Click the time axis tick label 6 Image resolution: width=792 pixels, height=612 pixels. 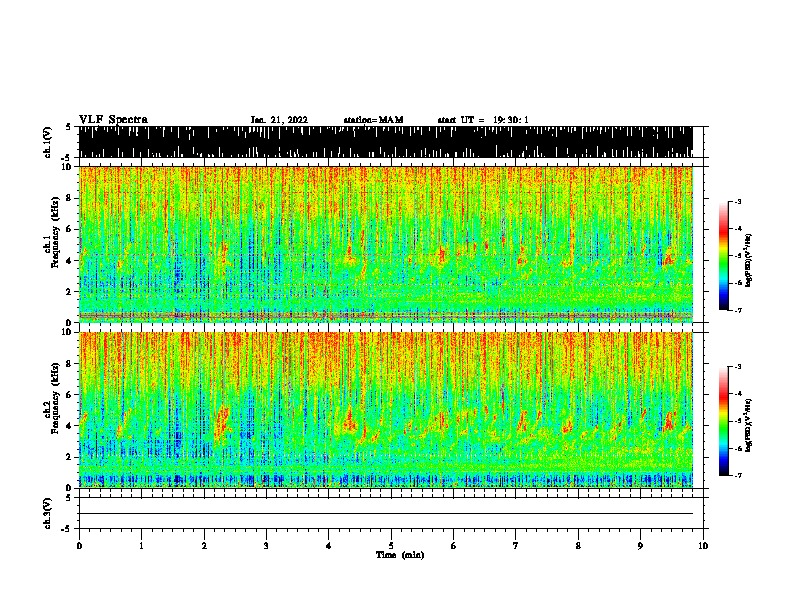454,546
